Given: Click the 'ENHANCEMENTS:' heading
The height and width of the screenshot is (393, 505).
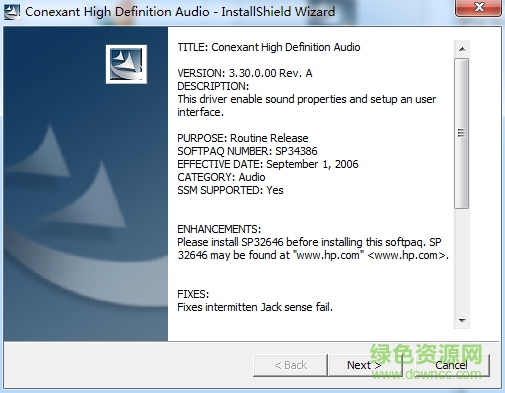Looking at the screenshot, I should (219, 229).
